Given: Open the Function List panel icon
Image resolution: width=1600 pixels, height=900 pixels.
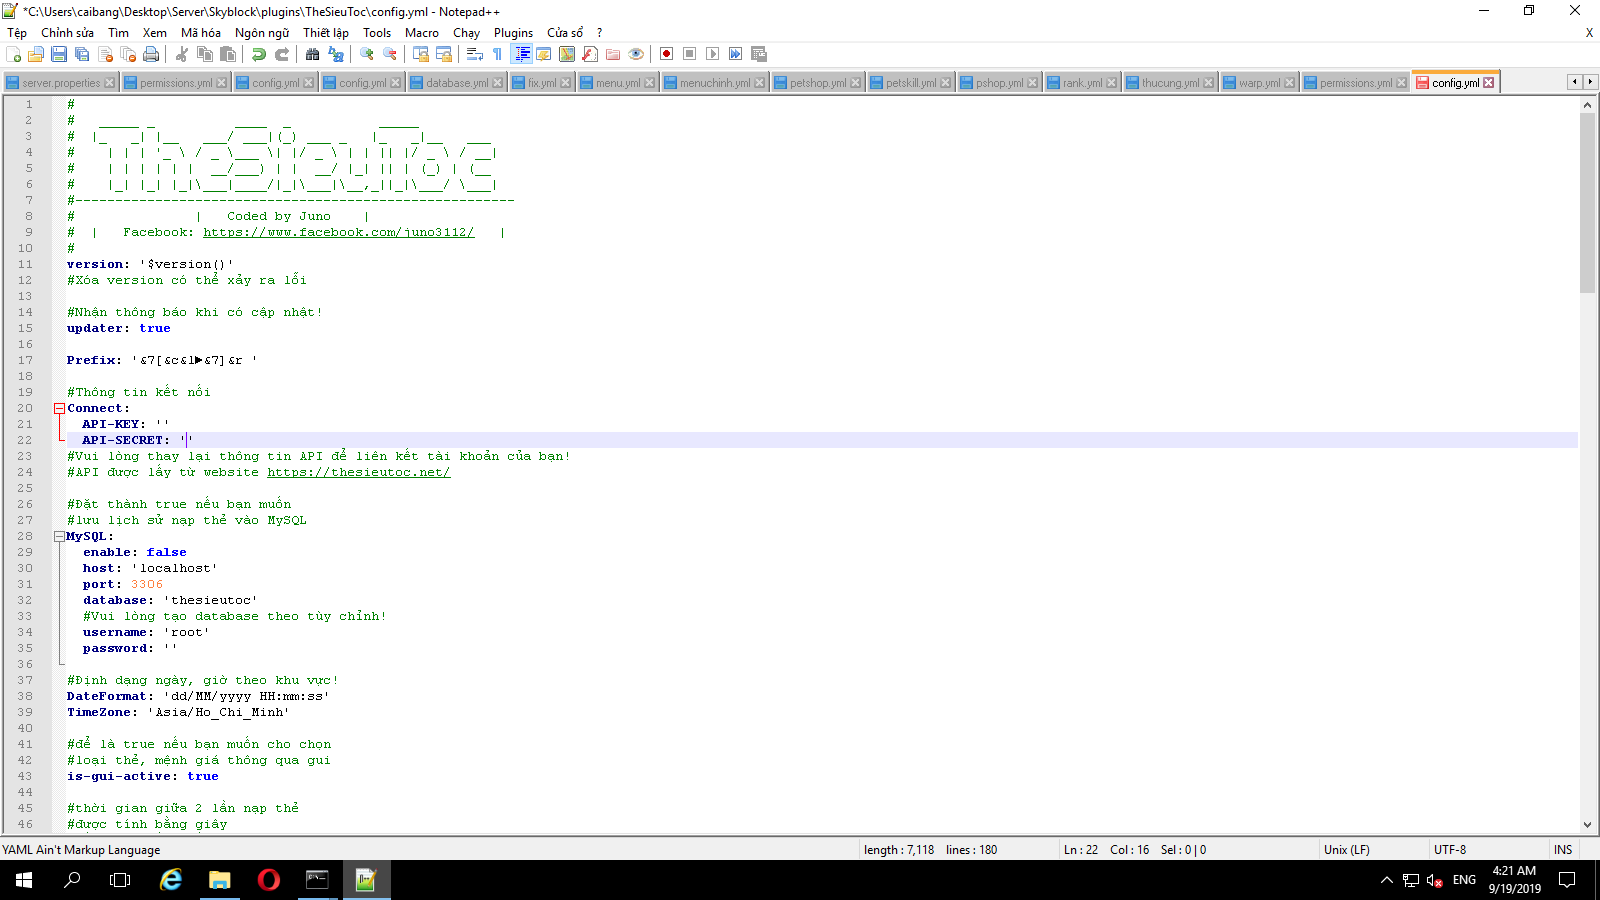Looking at the screenshot, I should tap(590, 54).
